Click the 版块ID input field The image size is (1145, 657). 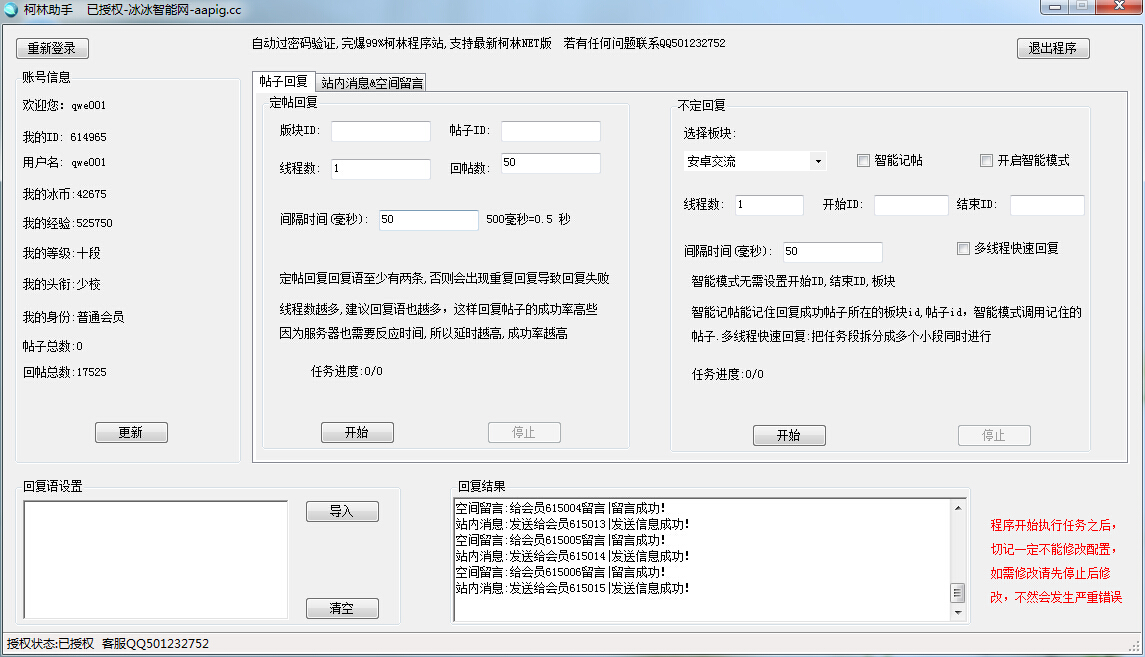pyautogui.click(x=380, y=132)
